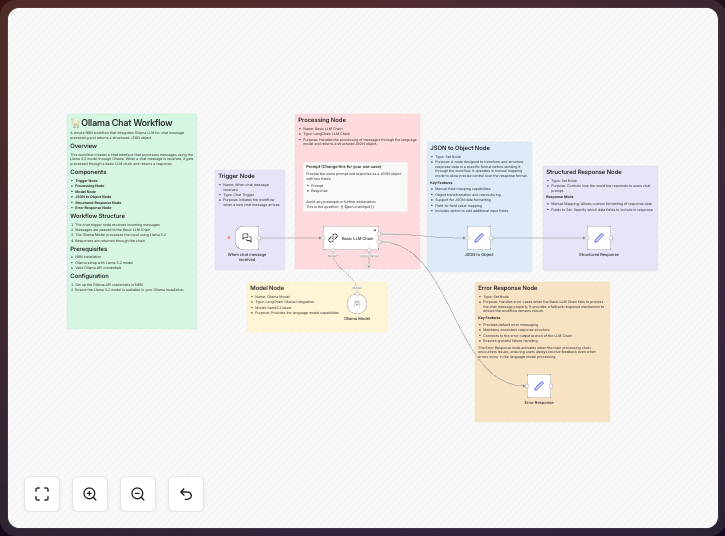Click the 'Ollama Model' label under node
The width and height of the screenshot is (725, 536).
click(357, 319)
